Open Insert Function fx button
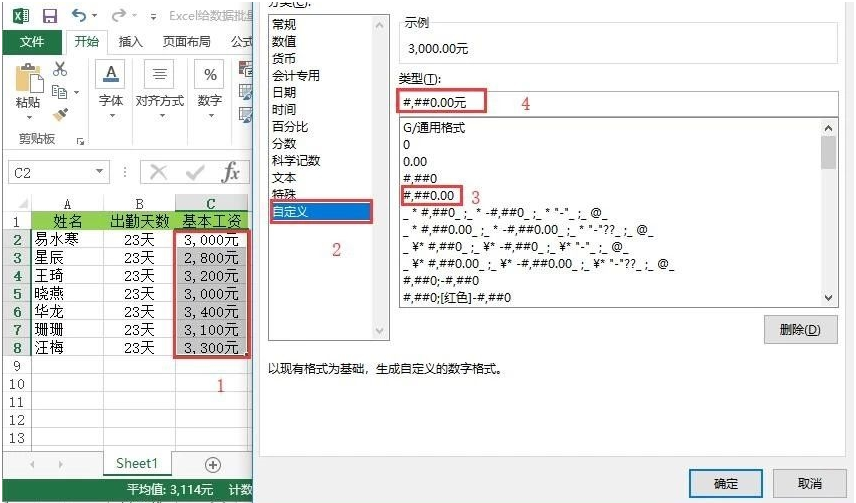Screen dimensions: 856x503 pyautogui.click(x=230, y=173)
